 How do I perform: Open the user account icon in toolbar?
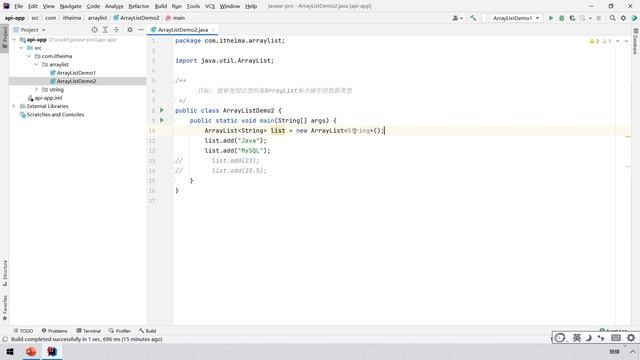[x=457, y=18]
